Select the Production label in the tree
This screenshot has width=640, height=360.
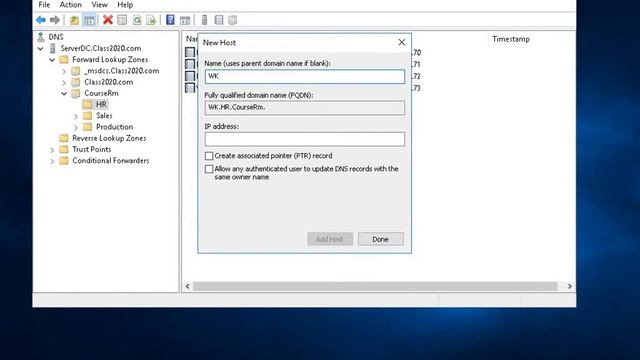click(x=115, y=127)
